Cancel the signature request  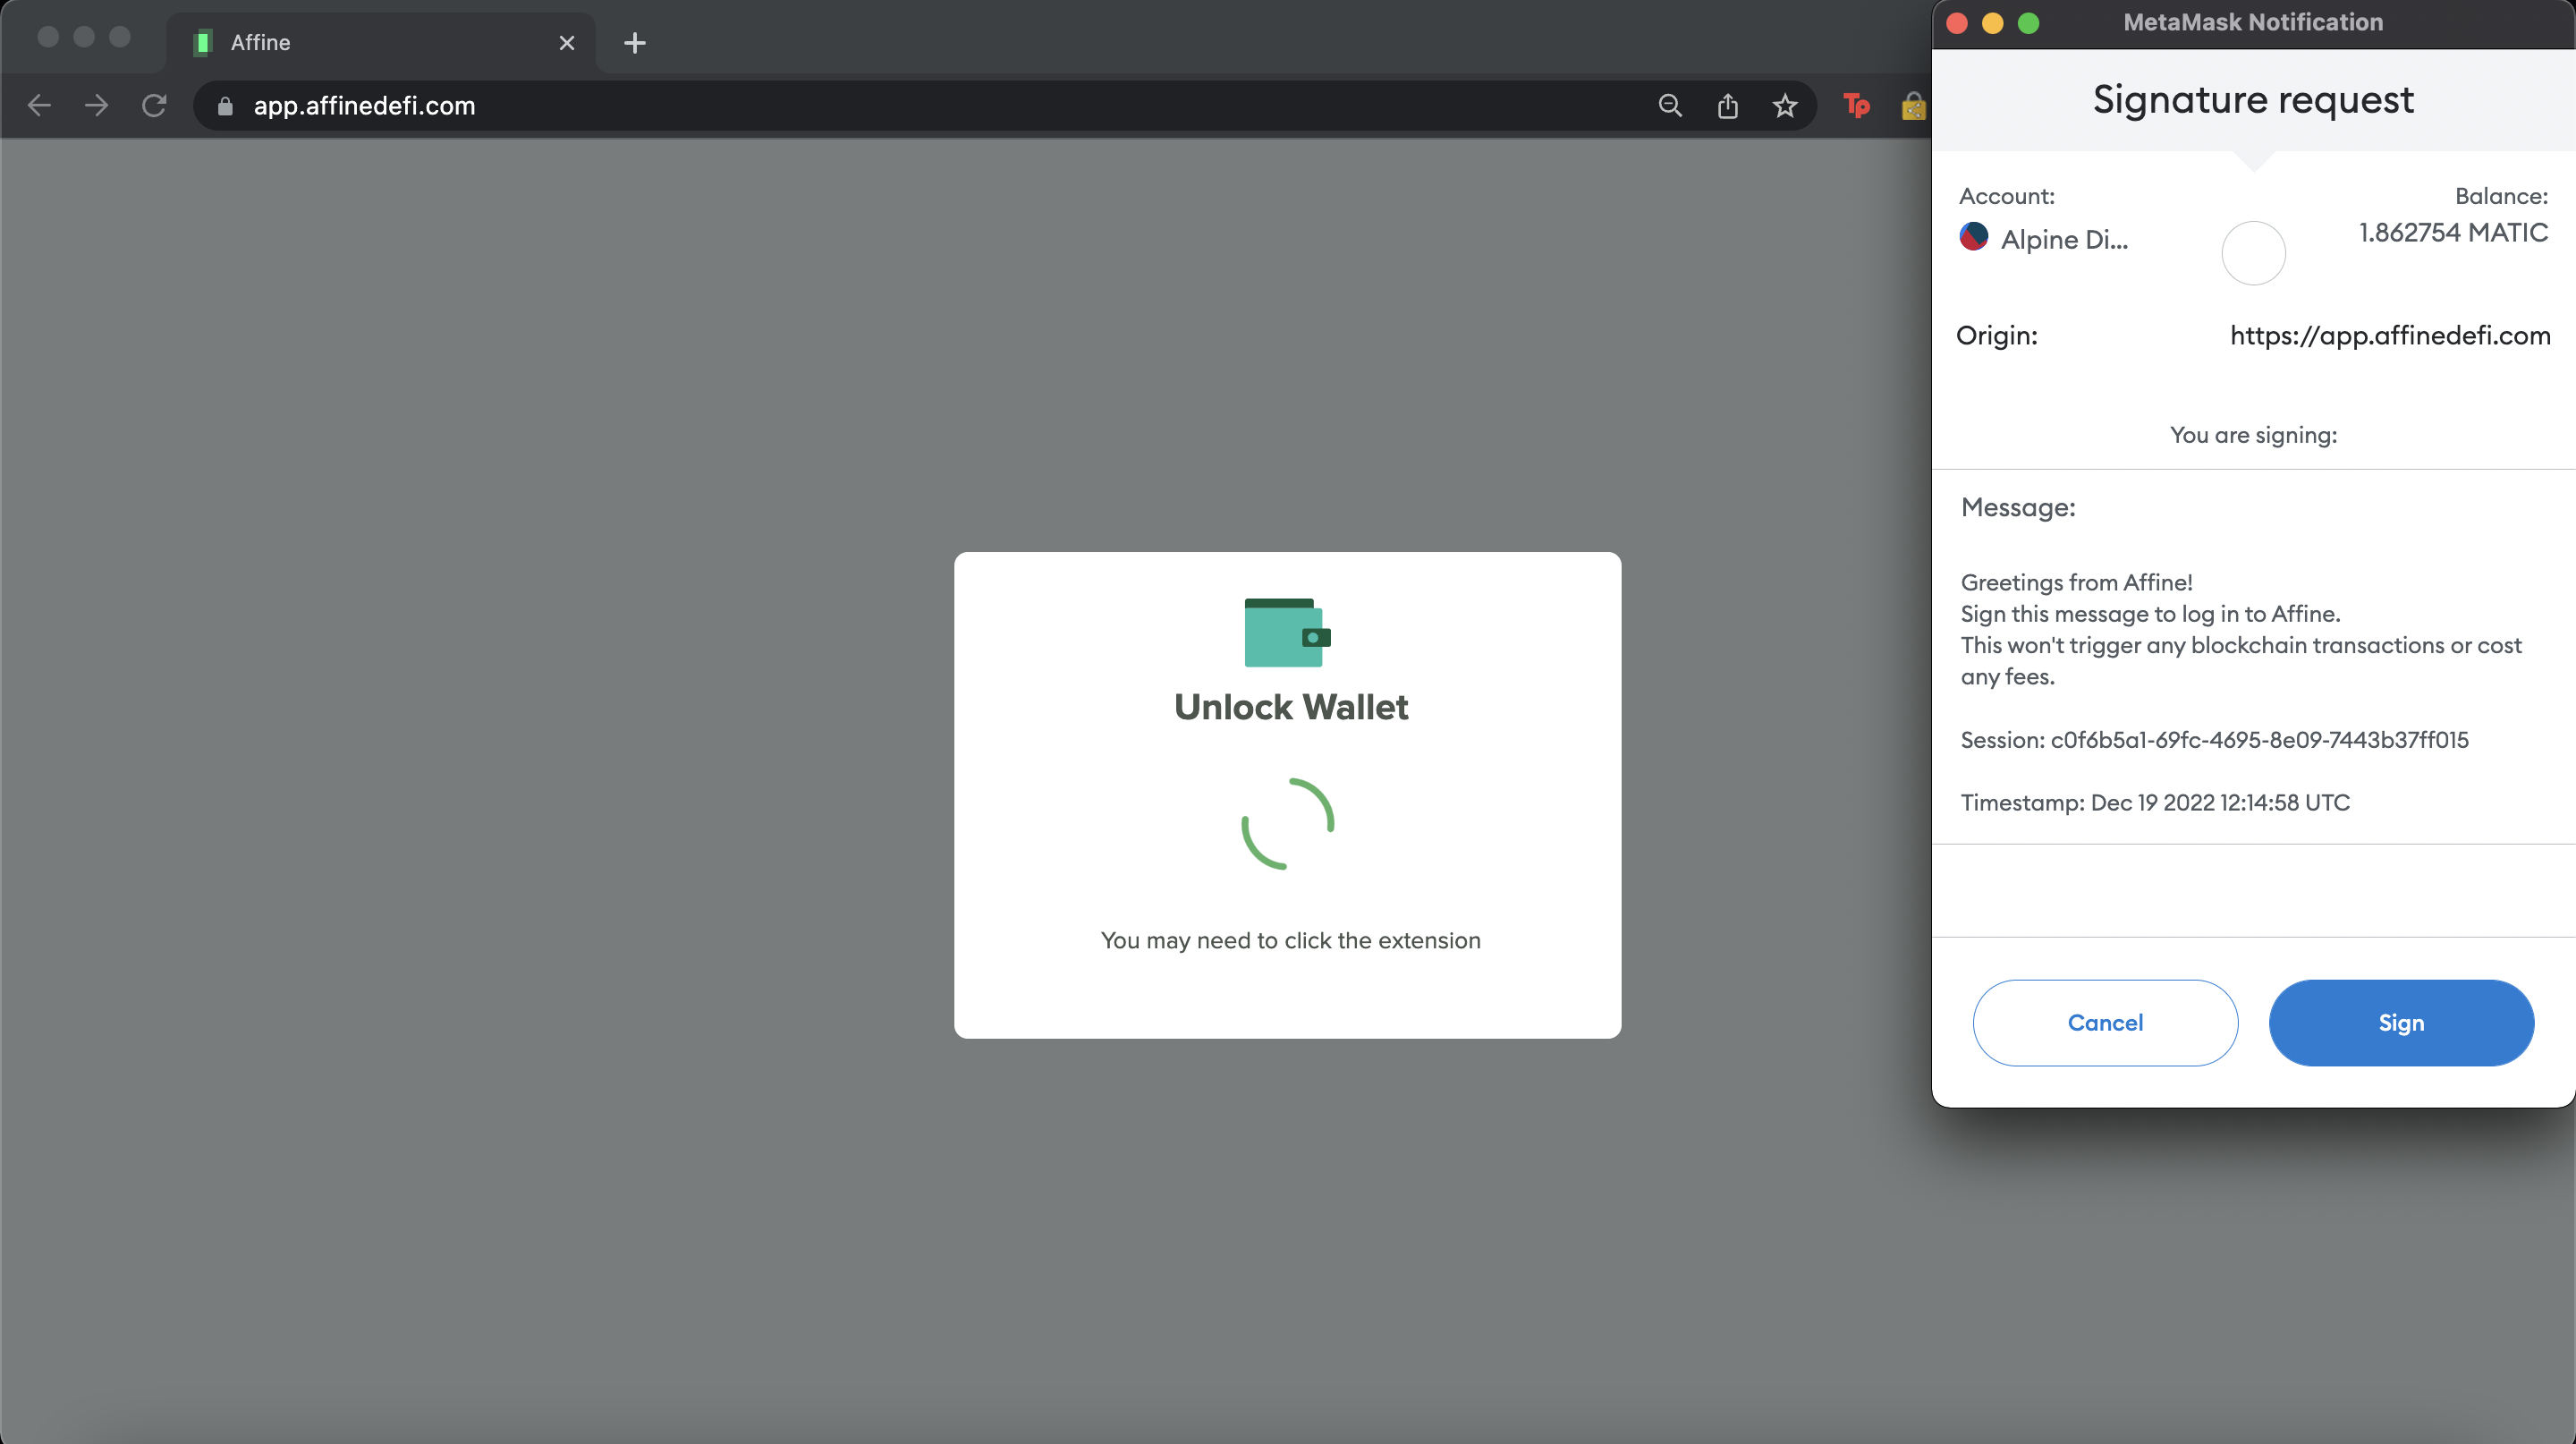pos(2104,1022)
